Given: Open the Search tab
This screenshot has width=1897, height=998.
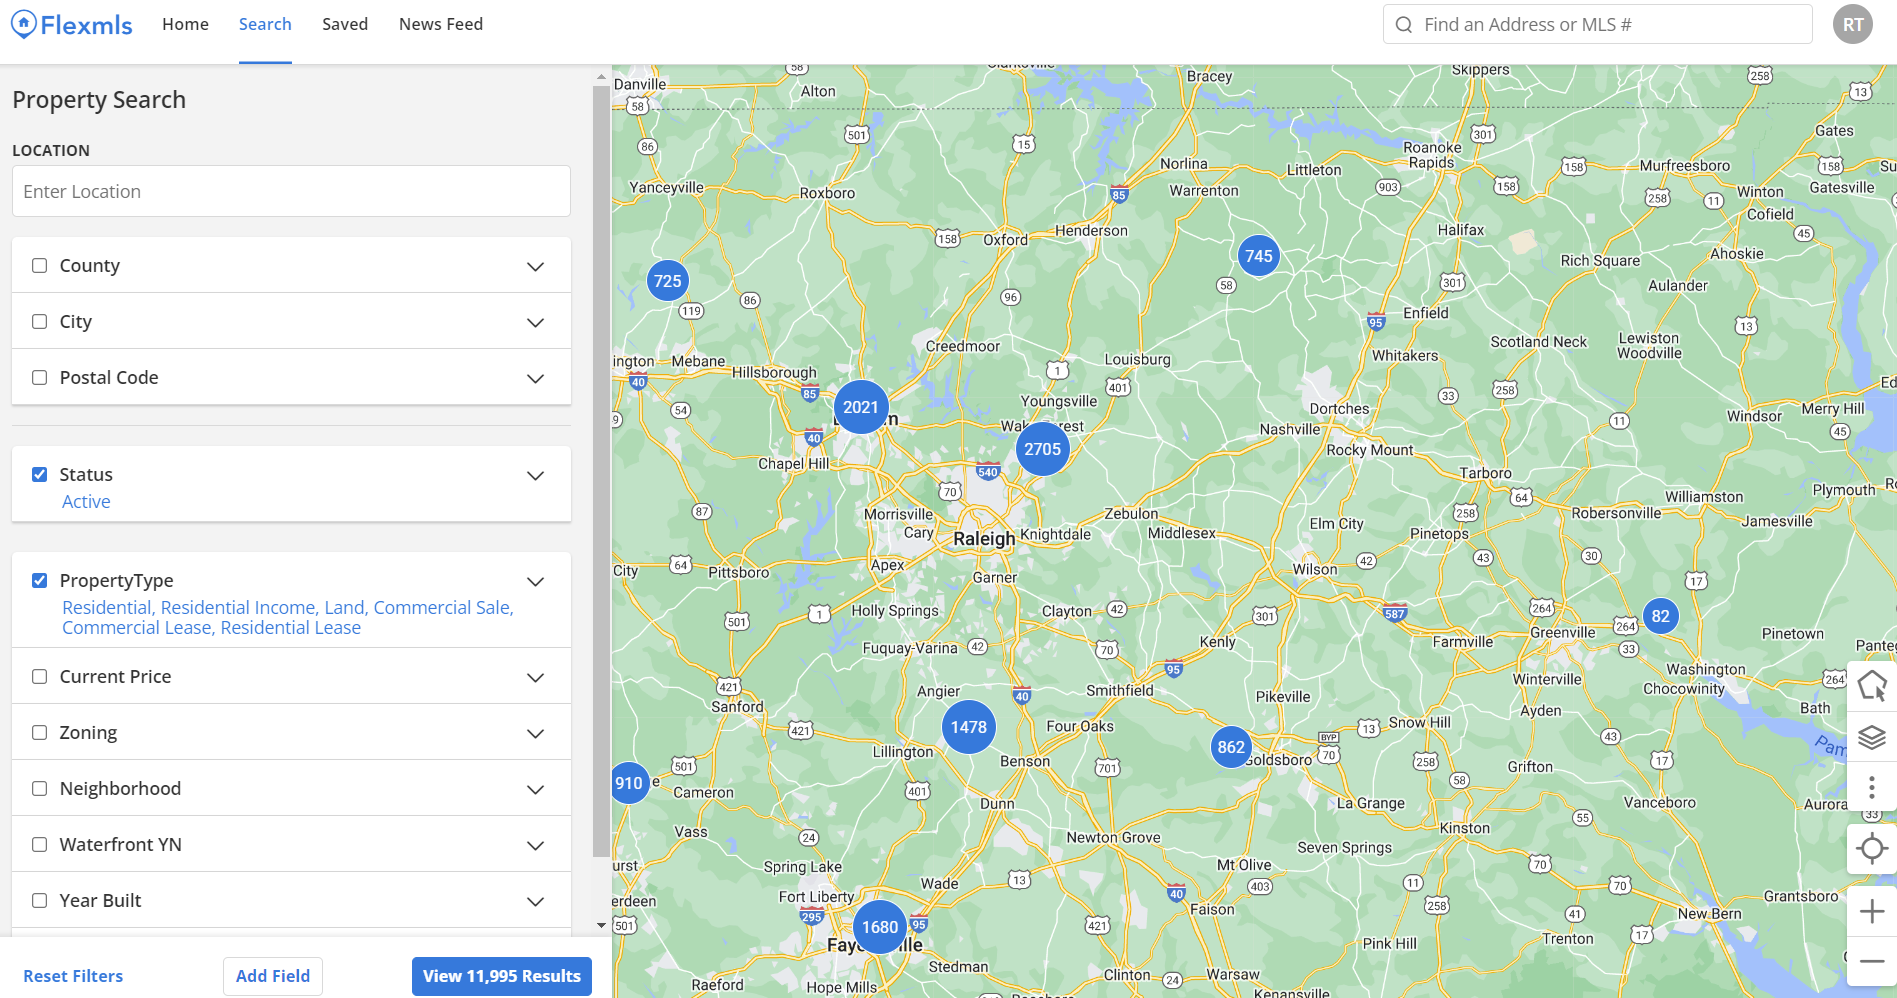Looking at the screenshot, I should pos(265,24).
